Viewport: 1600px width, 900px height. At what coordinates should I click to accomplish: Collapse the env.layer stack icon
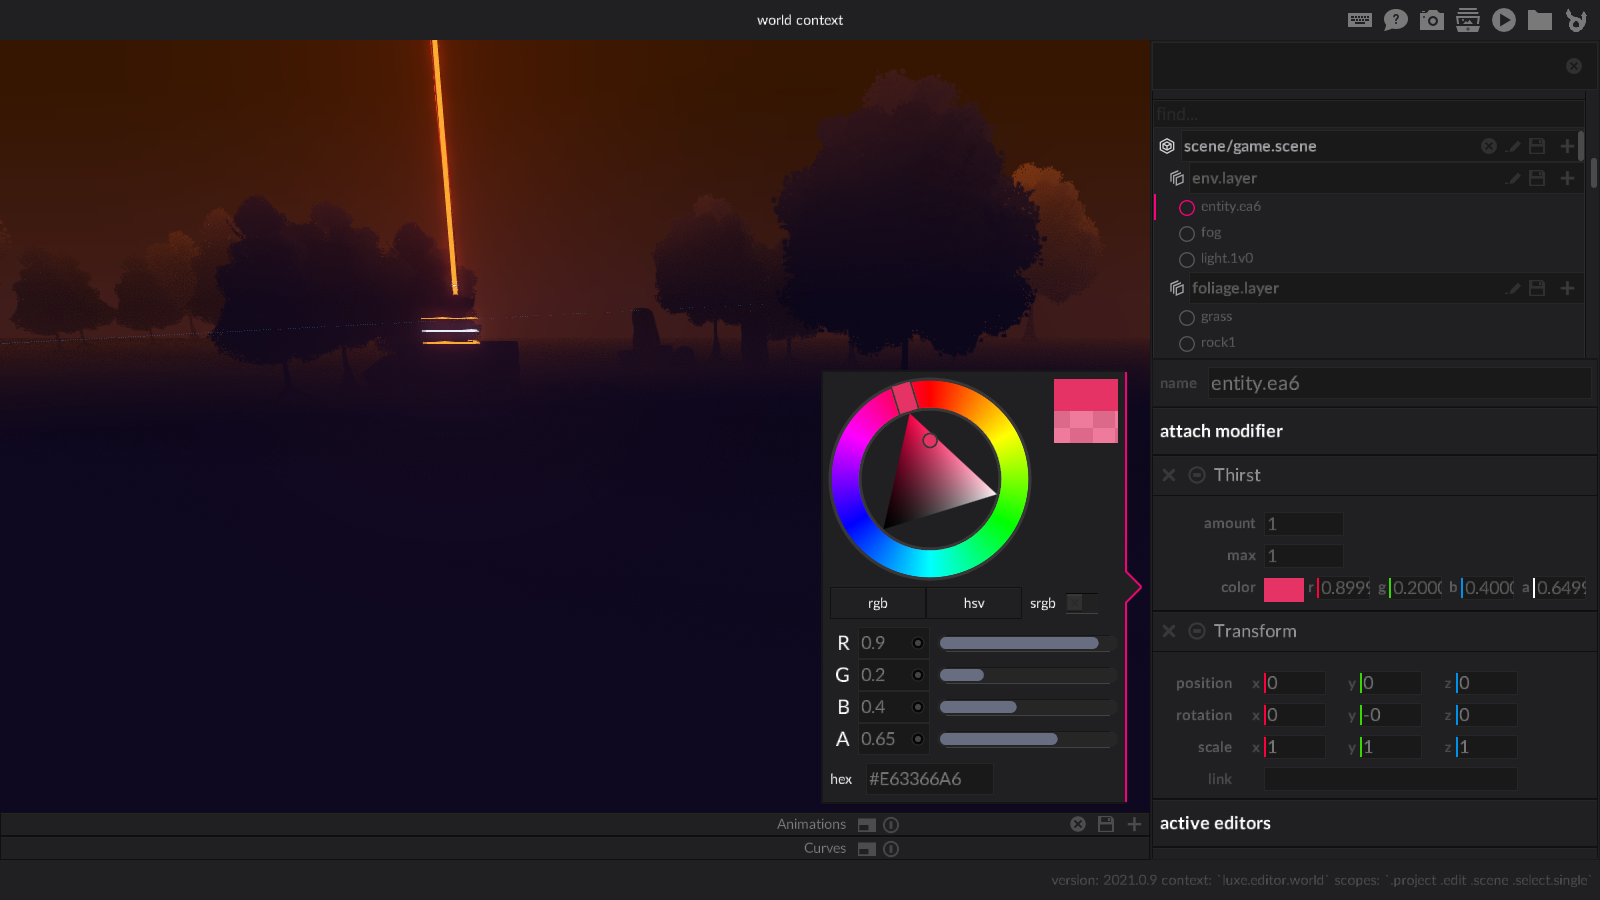1177,178
